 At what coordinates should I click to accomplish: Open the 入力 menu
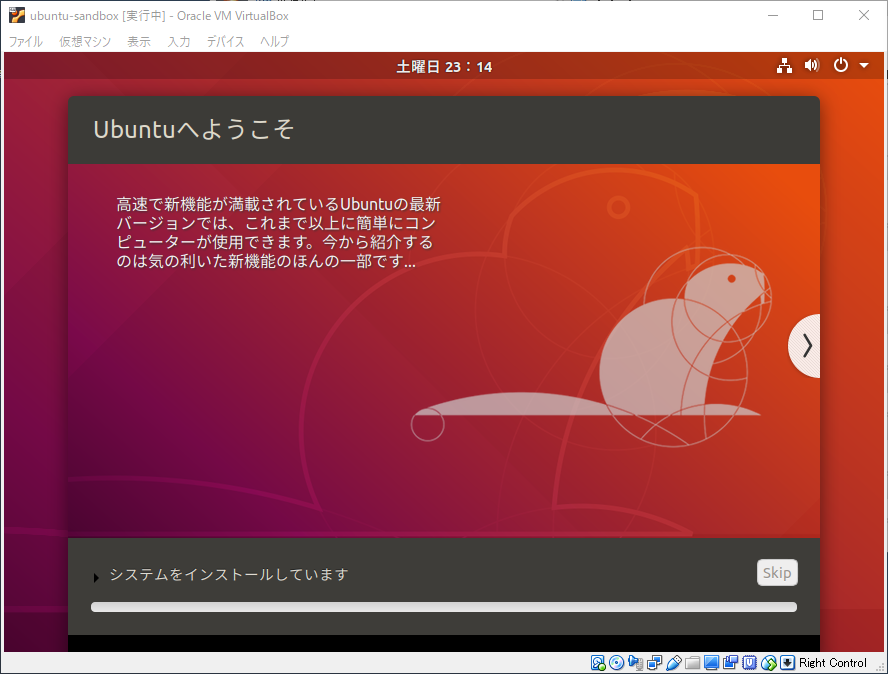pos(179,41)
